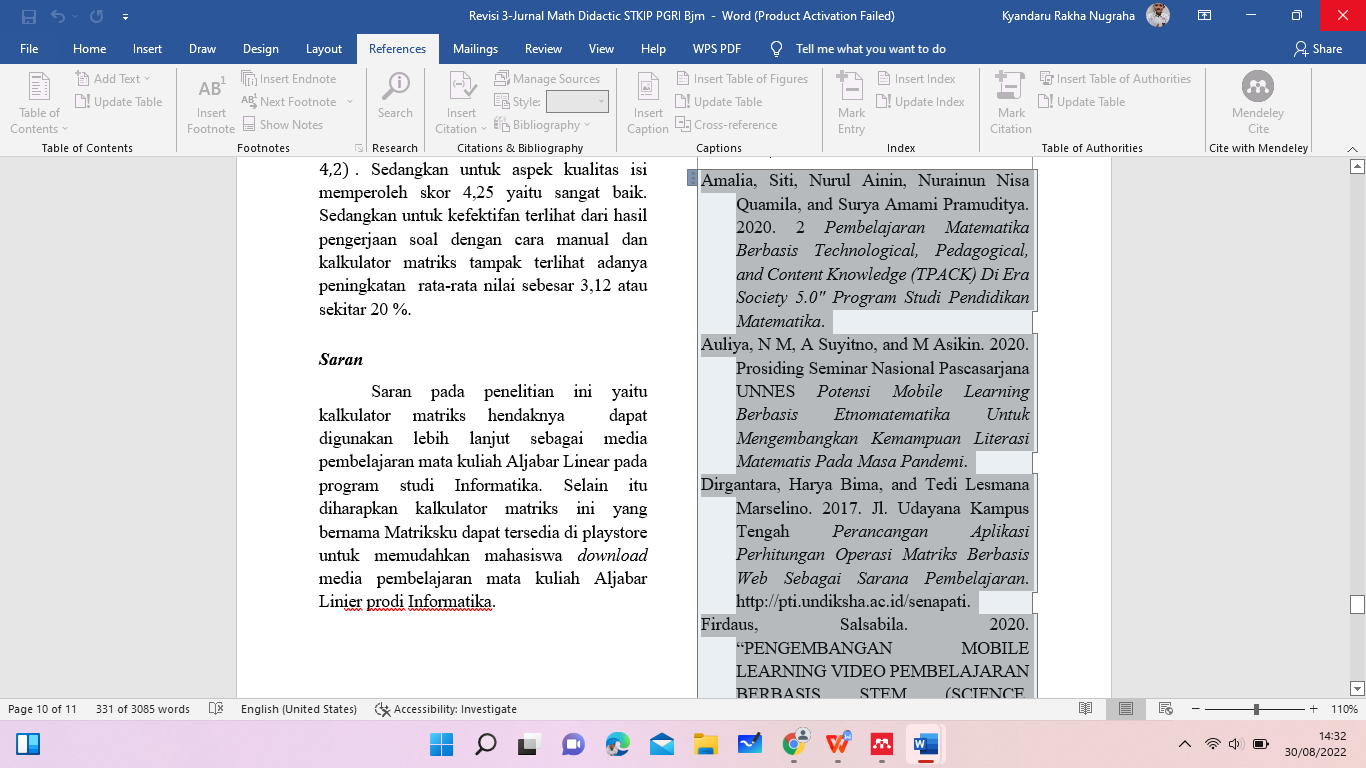Open Customize Quick Access Toolbar arrow
The image size is (1366, 768).
(x=125, y=16)
